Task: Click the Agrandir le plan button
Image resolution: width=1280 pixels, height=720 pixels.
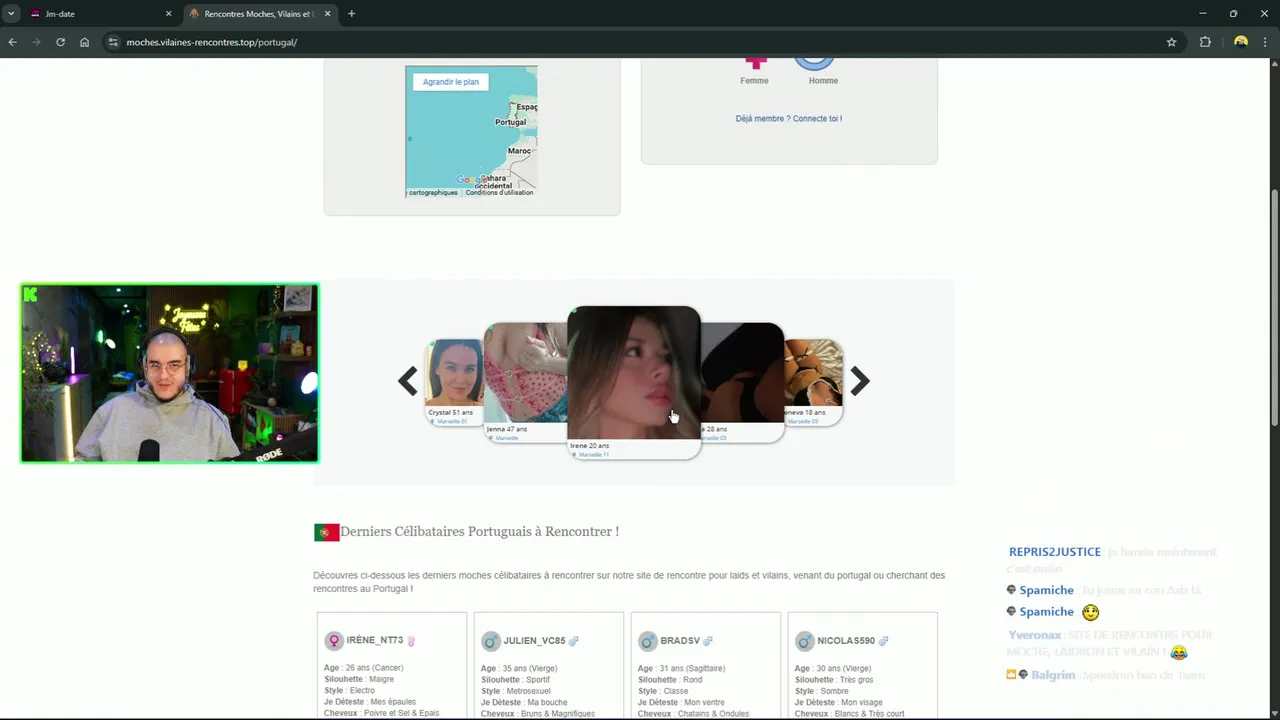Action: coord(450,82)
